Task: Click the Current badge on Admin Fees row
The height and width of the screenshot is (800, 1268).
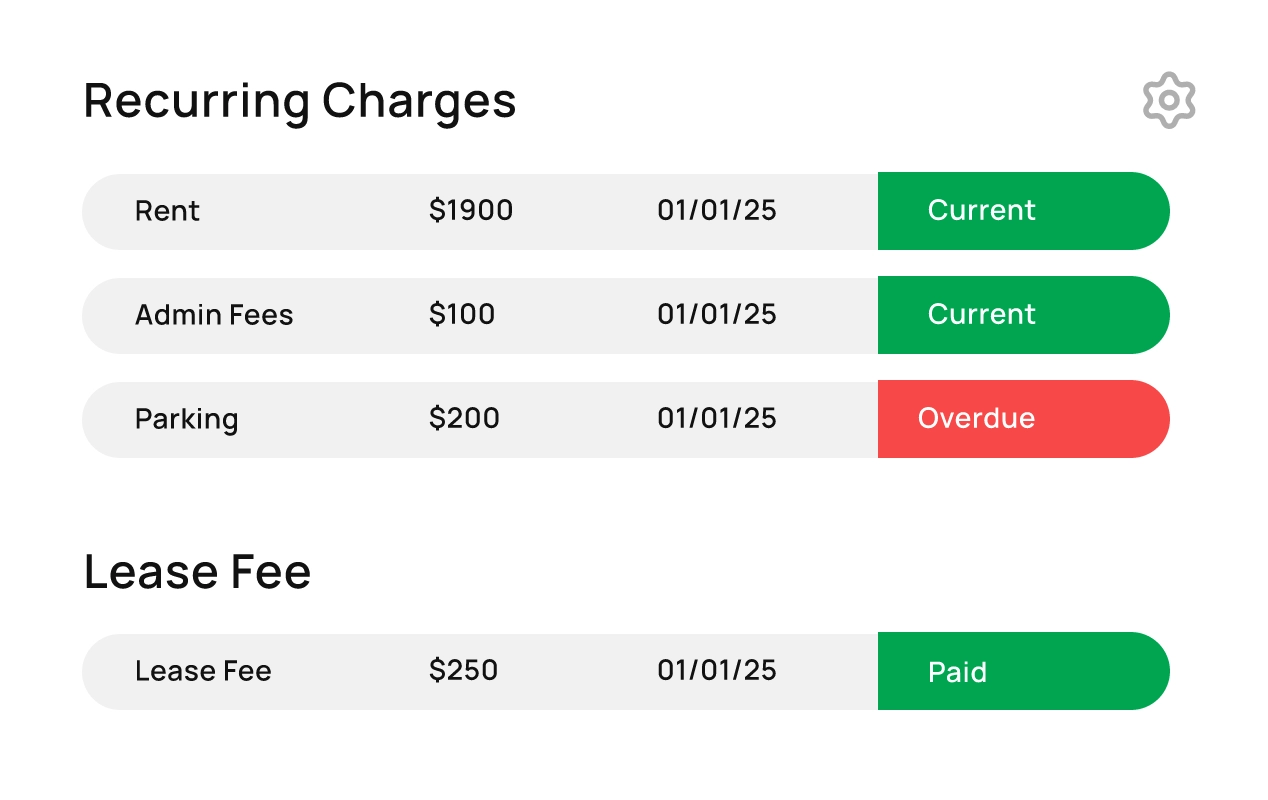Action: pos(982,314)
